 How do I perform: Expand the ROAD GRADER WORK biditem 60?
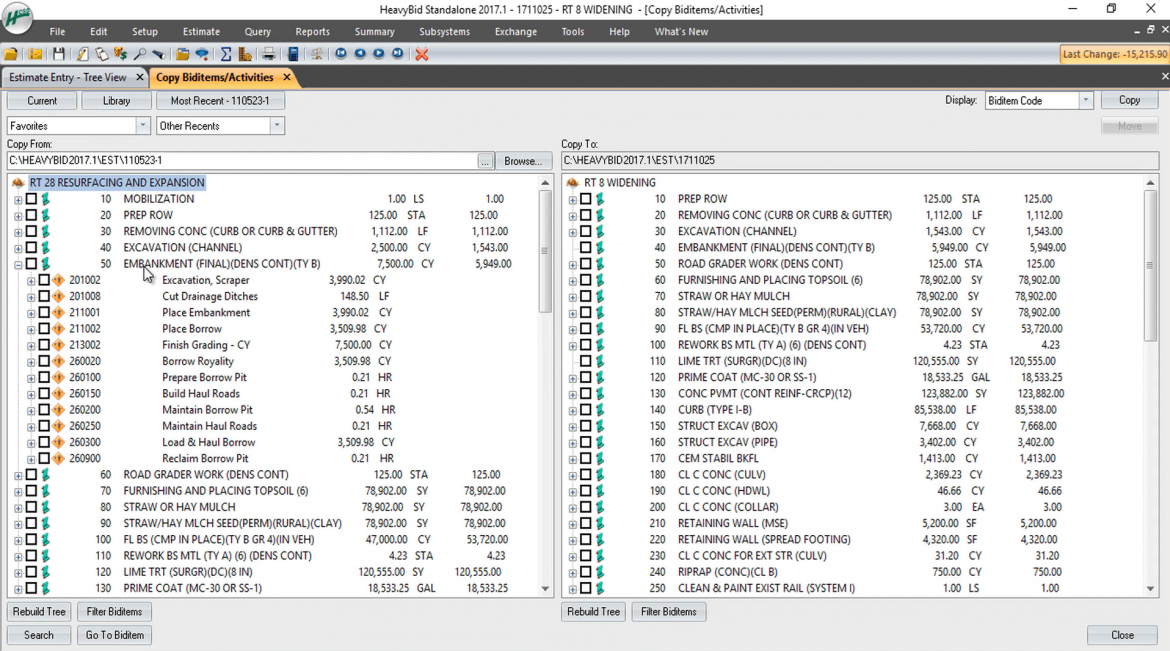19,474
